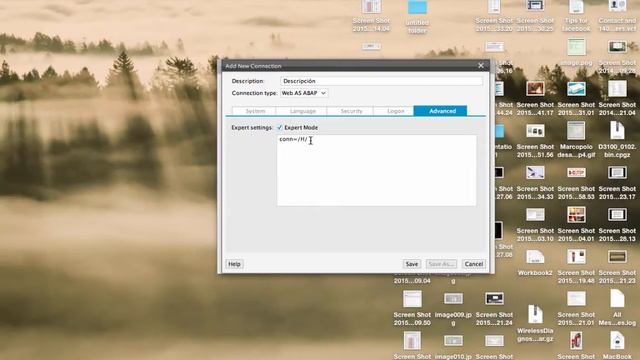The width and height of the screenshot is (640, 360).
Task: Switch to the System tab
Action: pos(255,111)
